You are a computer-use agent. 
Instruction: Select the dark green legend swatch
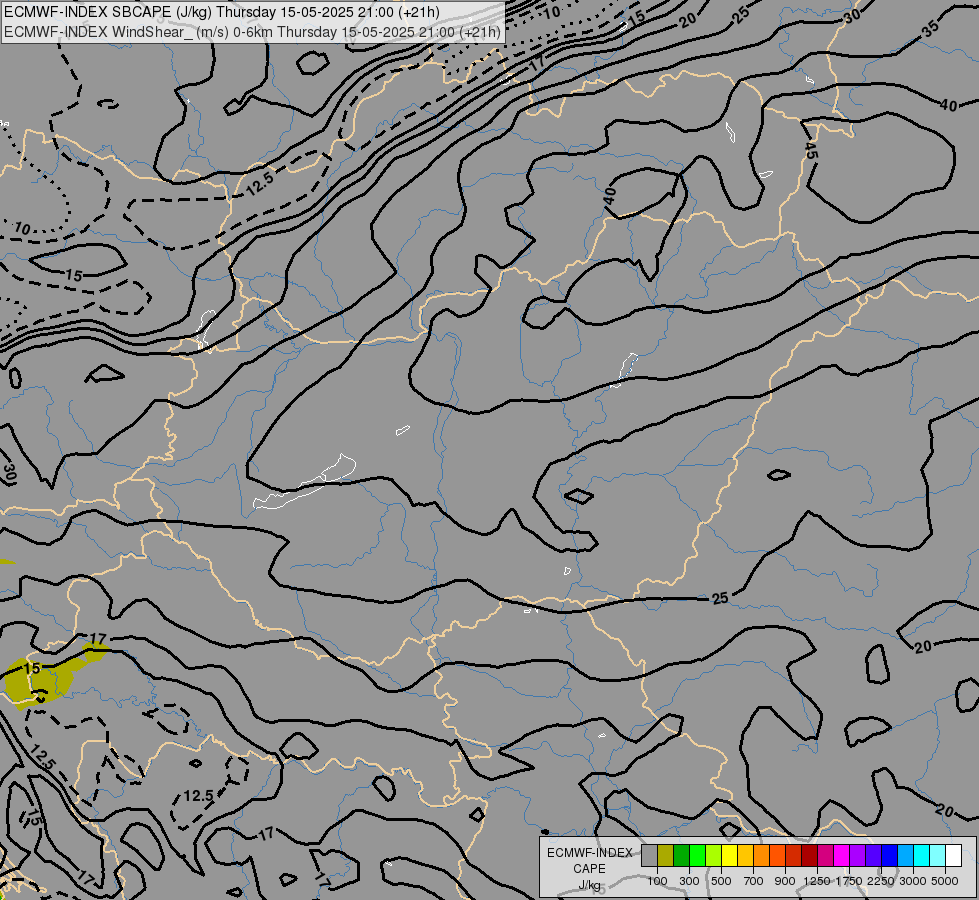pos(681,855)
